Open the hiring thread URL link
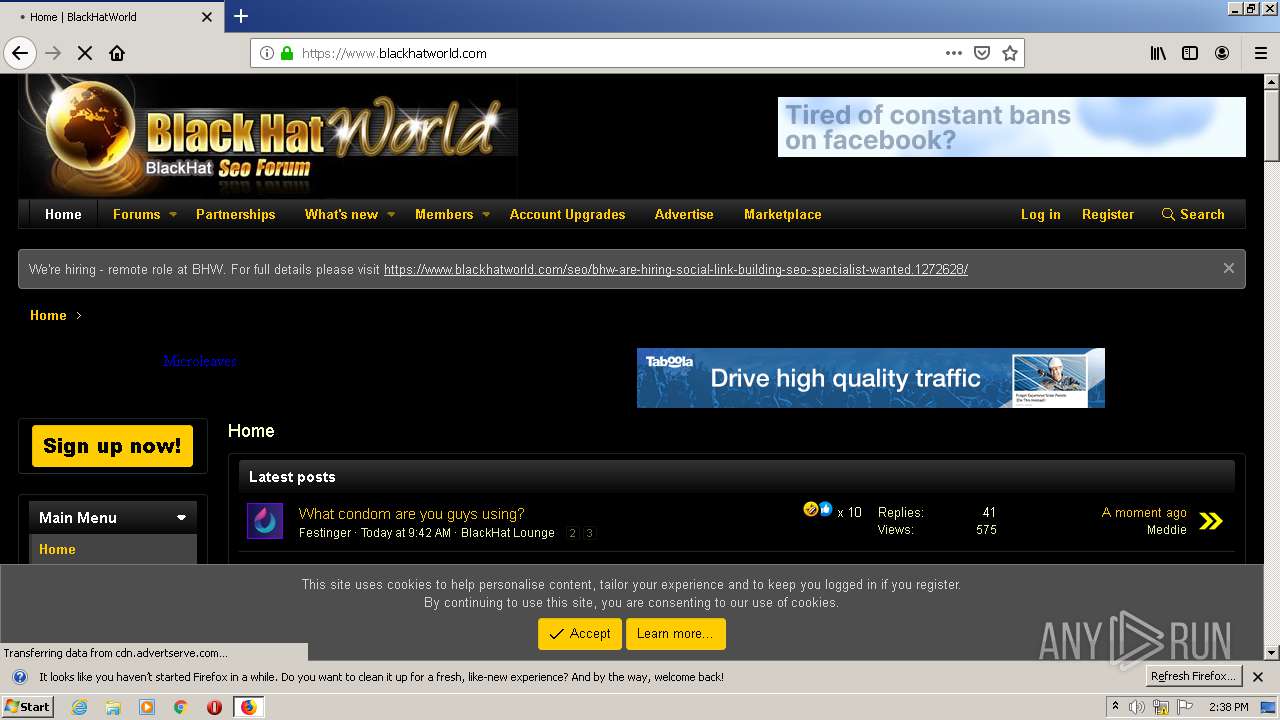1280x720 pixels. click(676, 269)
